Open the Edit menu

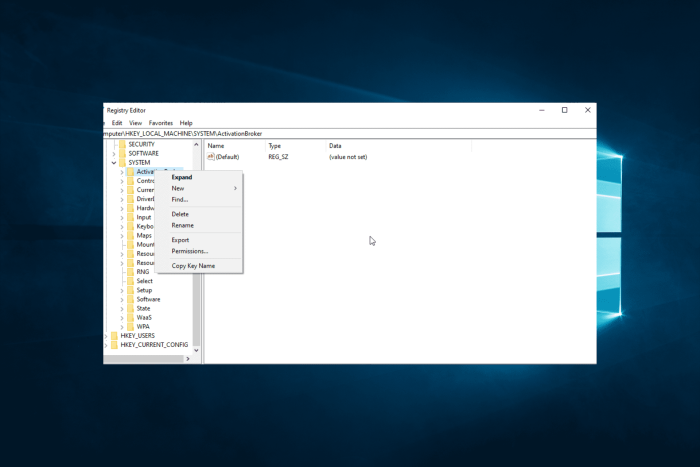click(x=117, y=123)
